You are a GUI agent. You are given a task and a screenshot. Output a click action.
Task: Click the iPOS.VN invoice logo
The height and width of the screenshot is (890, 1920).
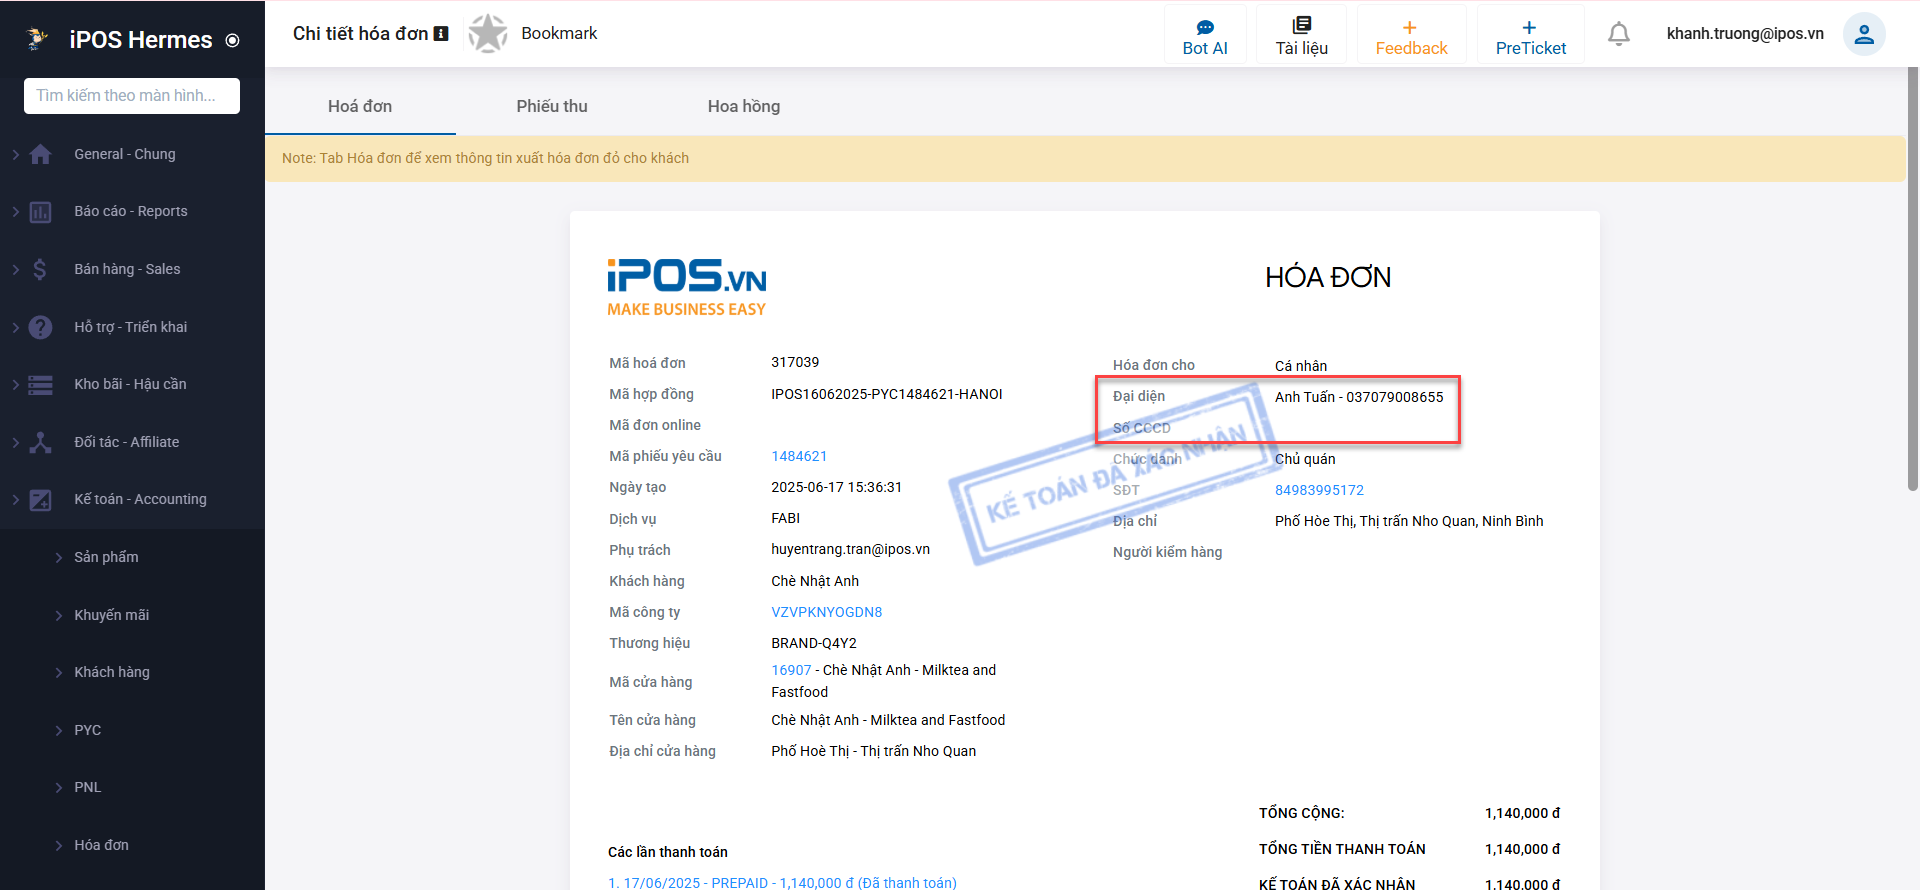click(687, 288)
